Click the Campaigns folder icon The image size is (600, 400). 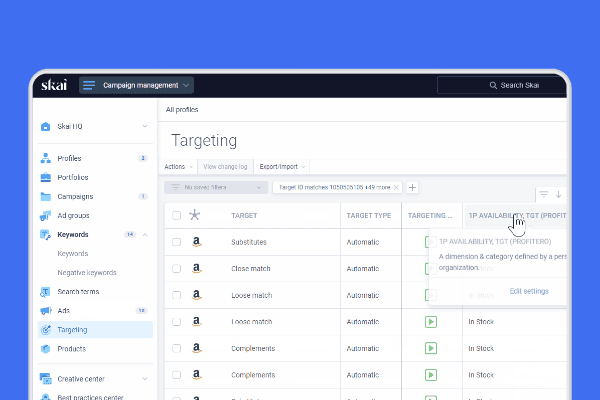tap(46, 196)
